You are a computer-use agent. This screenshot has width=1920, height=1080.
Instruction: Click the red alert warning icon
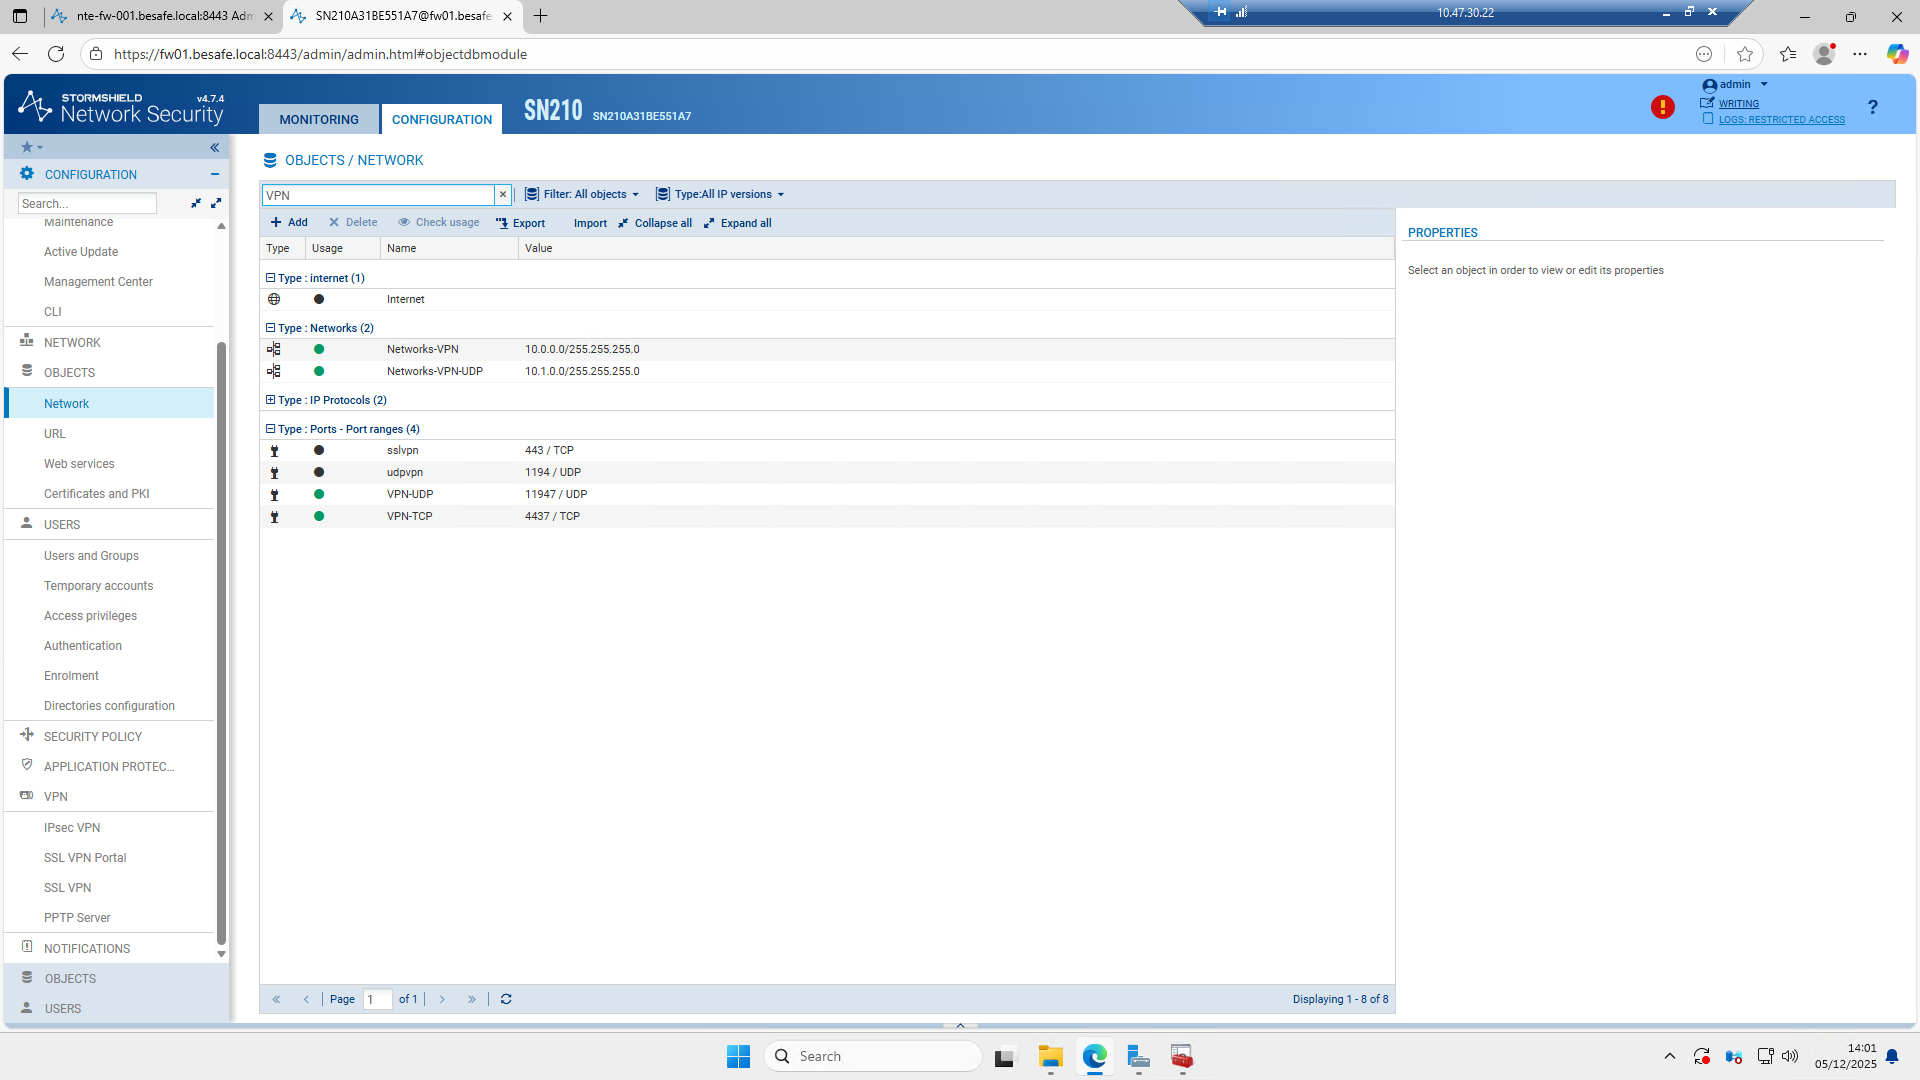coord(1662,107)
